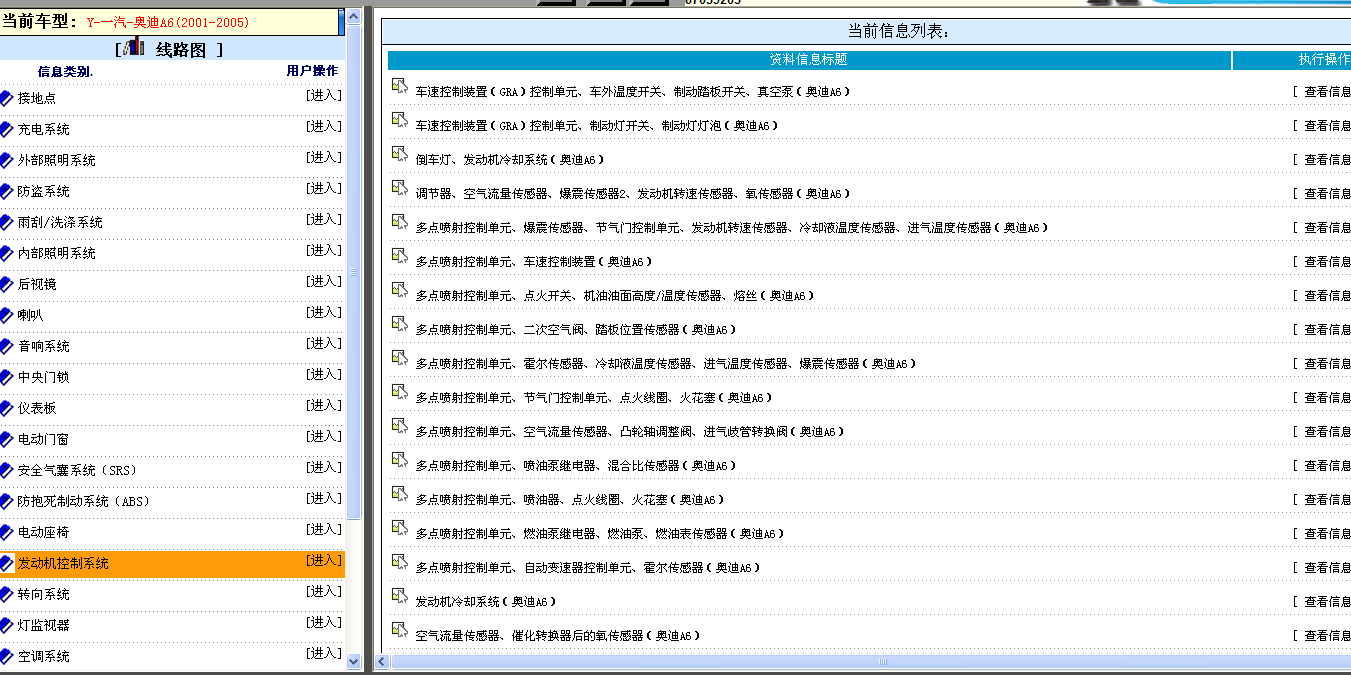
Task: View info for 节气门控制单元、点火线圈 row
Action: (1327, 398)
